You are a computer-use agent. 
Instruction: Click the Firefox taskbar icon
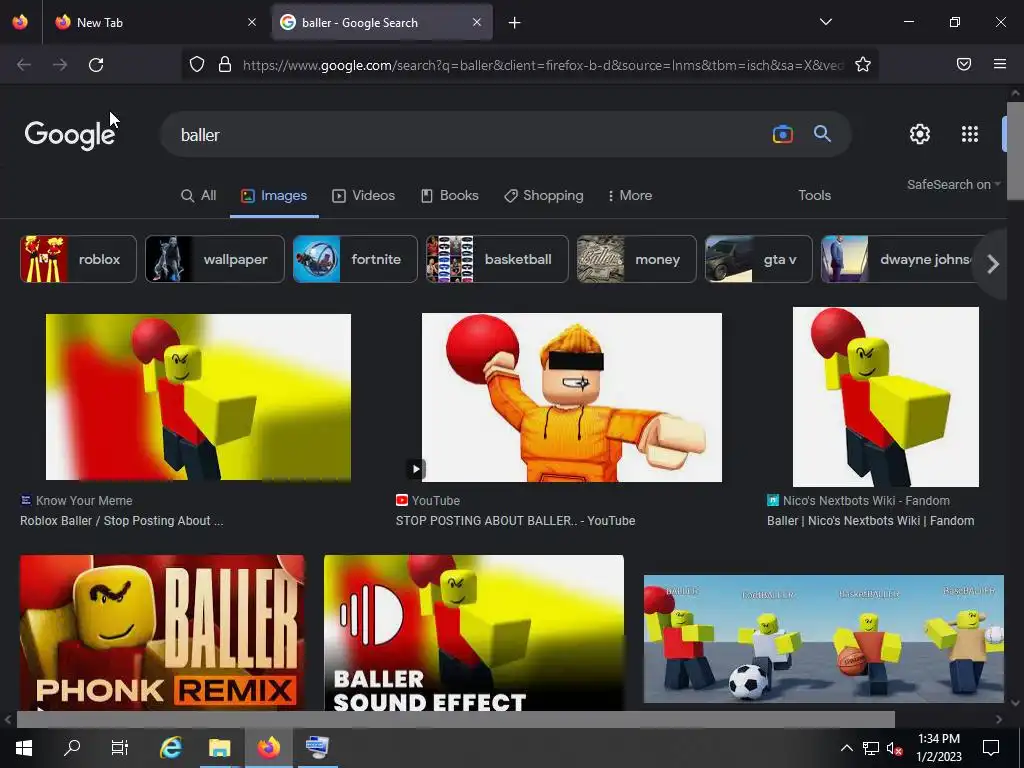coord(268,747)
